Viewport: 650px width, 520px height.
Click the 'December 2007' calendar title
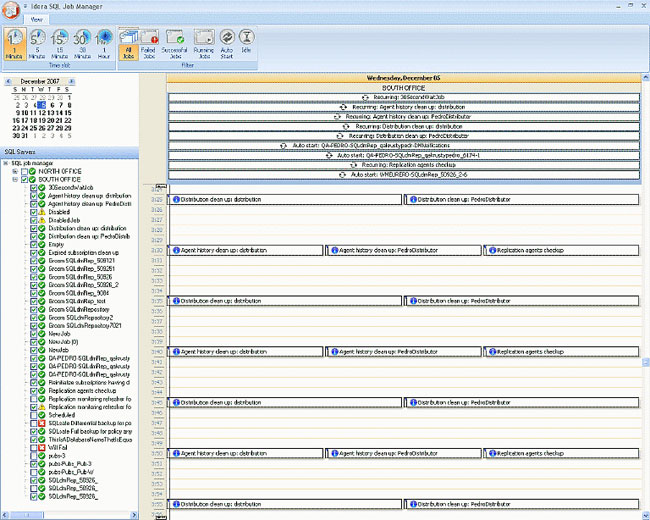point(40,82)
